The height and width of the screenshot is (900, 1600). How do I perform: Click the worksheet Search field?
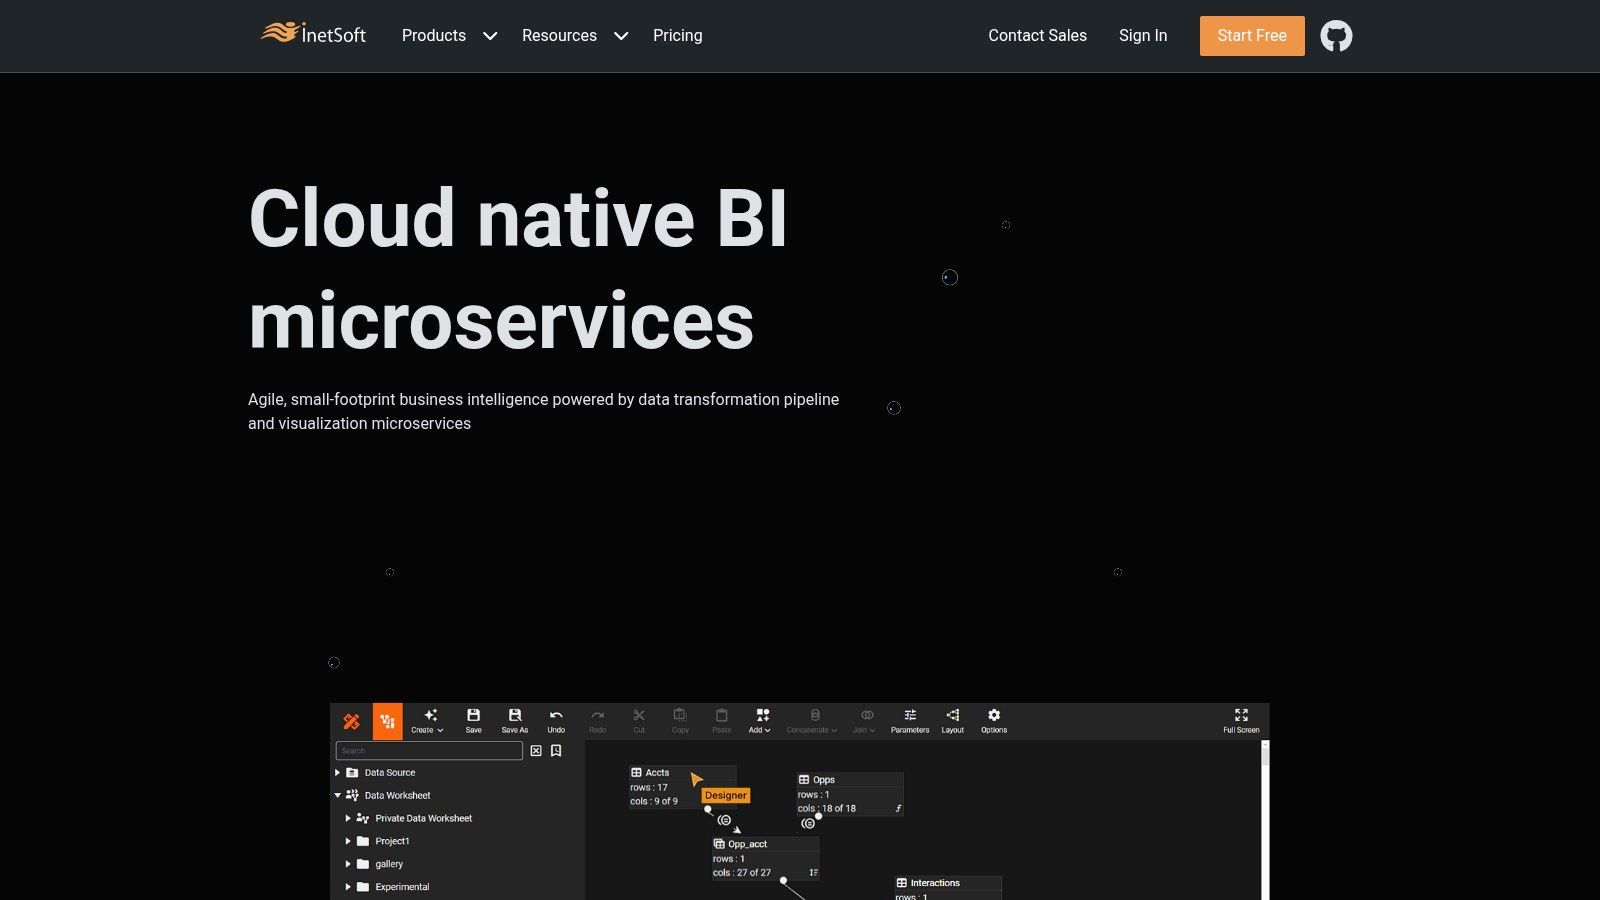click(429, 751)
